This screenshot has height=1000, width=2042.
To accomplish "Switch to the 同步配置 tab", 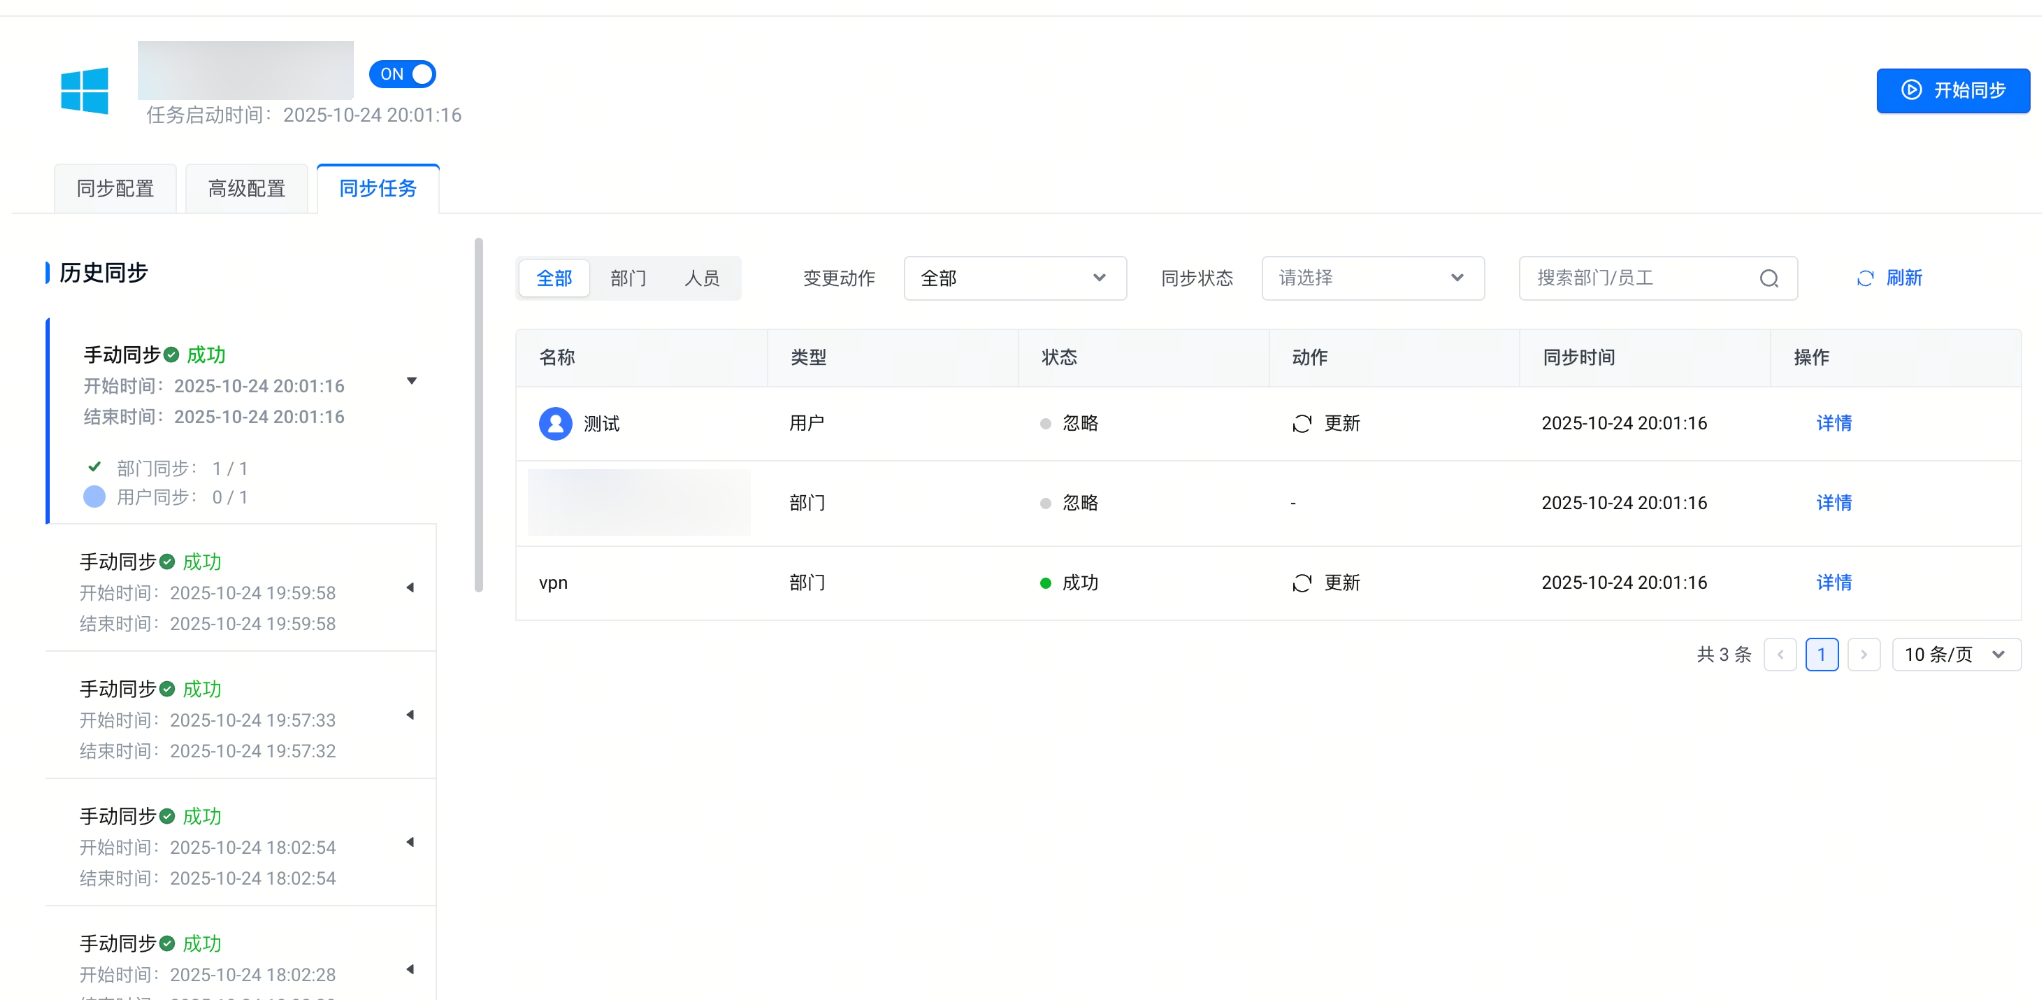I will coord(115,189).
